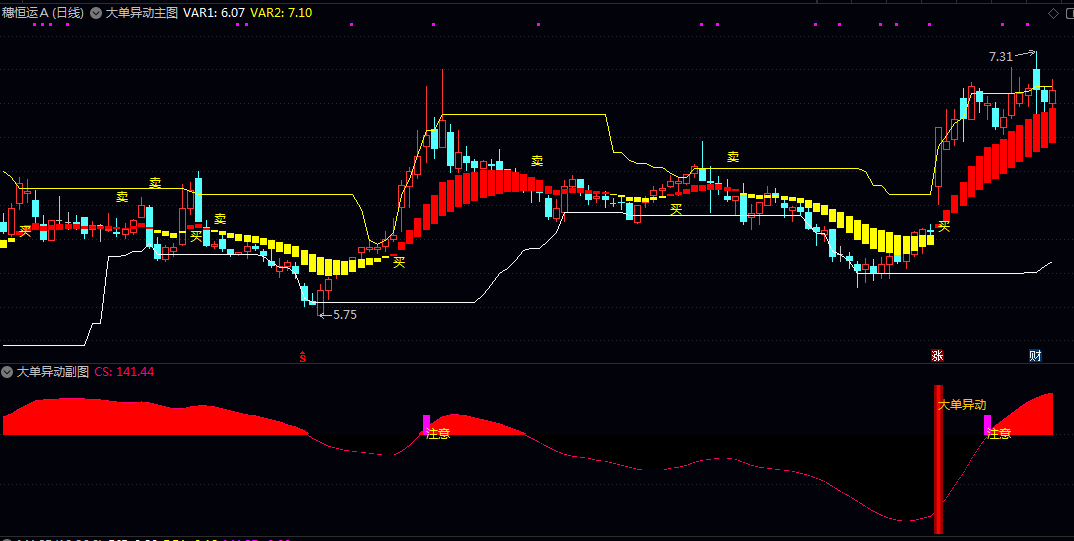The image size is (1074, 541).
Task: Click the 大单异动主图 indicator name
Action: click(x=141, y=12)
